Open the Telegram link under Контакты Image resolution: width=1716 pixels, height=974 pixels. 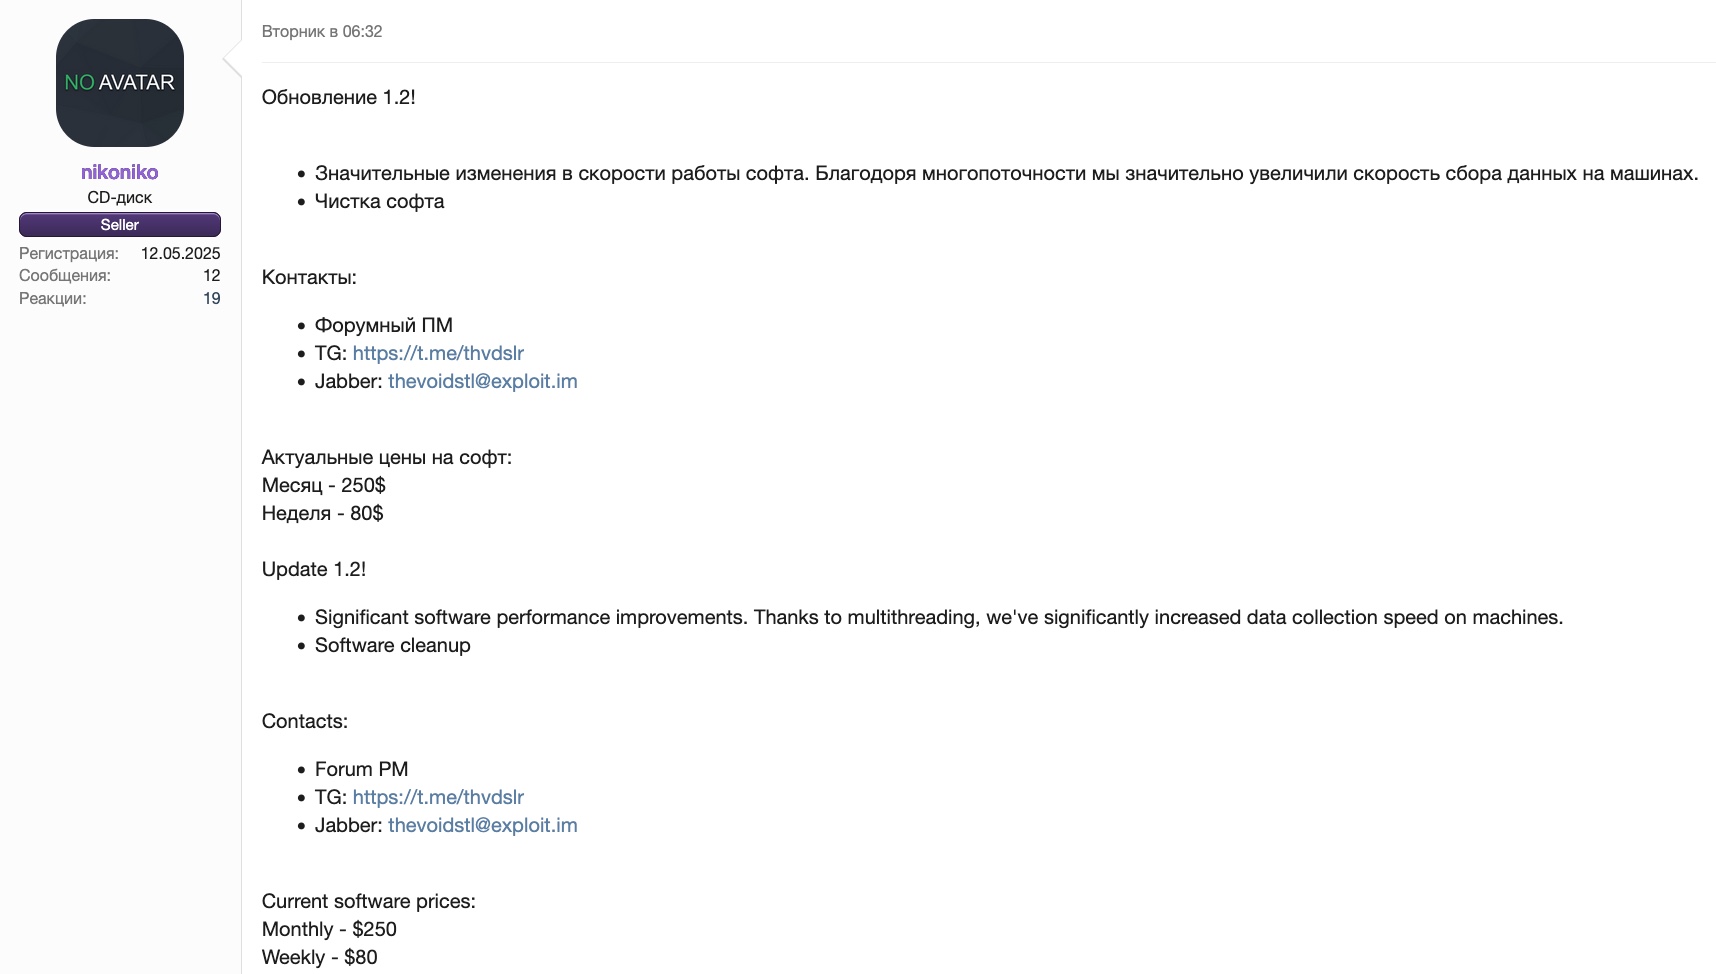click(x=438, y=353)
